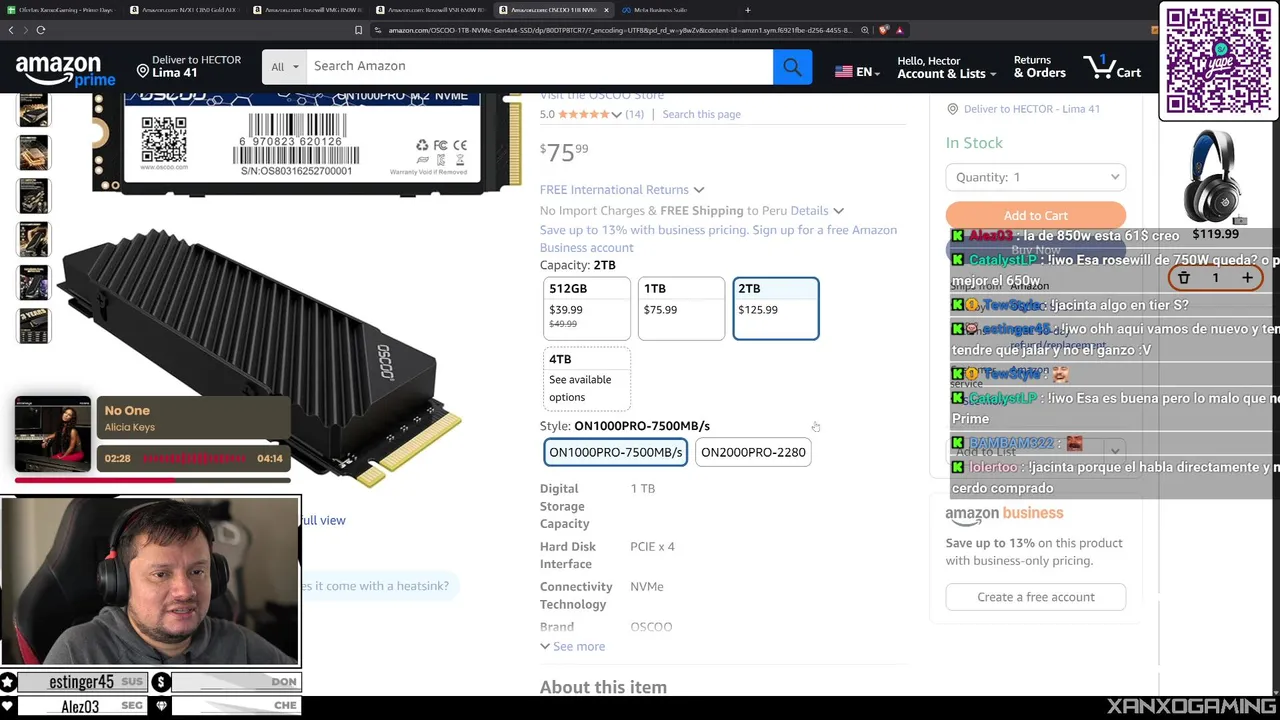Expand the FREE International Returns chevron
The width and height of the screenshot is (1280, 720).
[x=699, y=190]
